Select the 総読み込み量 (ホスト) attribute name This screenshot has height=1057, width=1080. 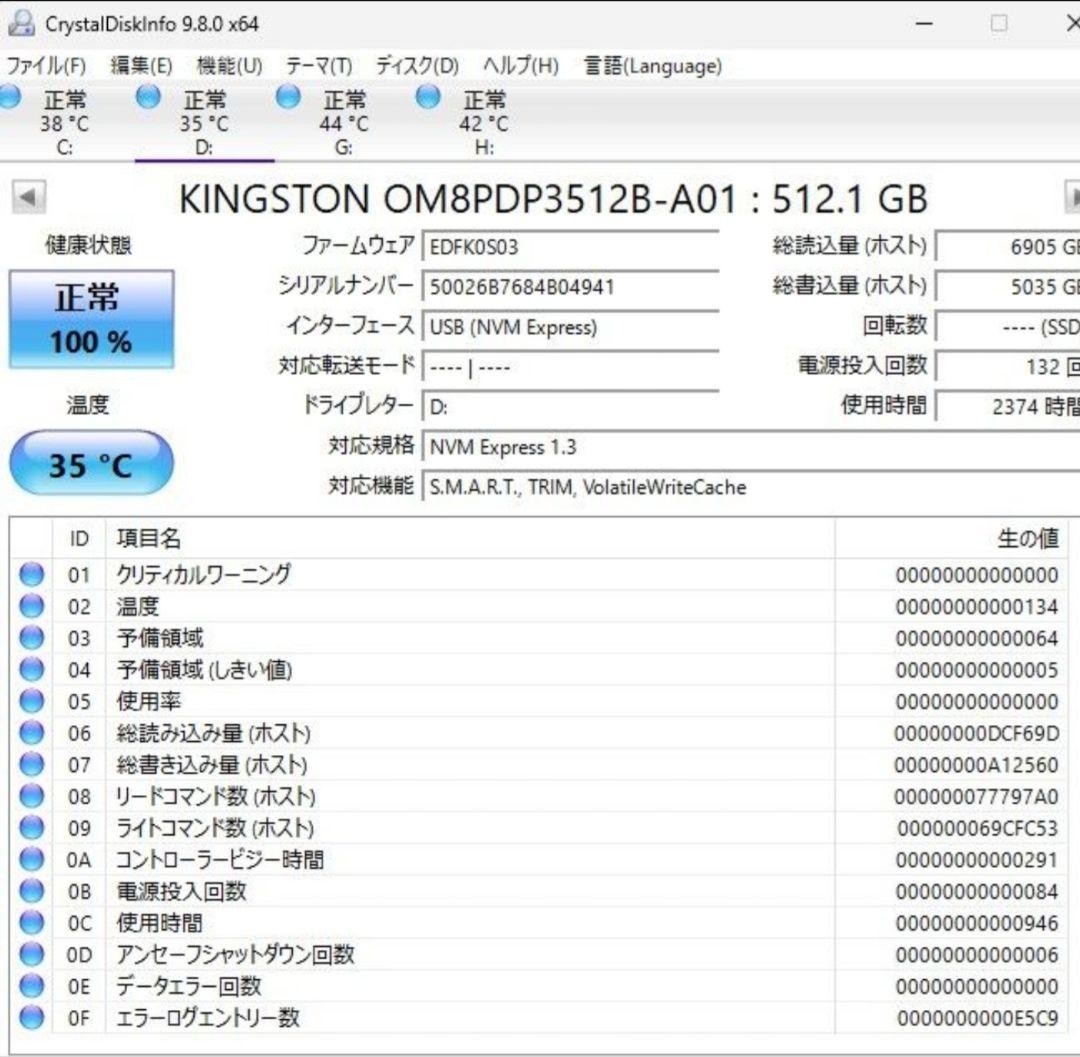click(x=213, y=733)
